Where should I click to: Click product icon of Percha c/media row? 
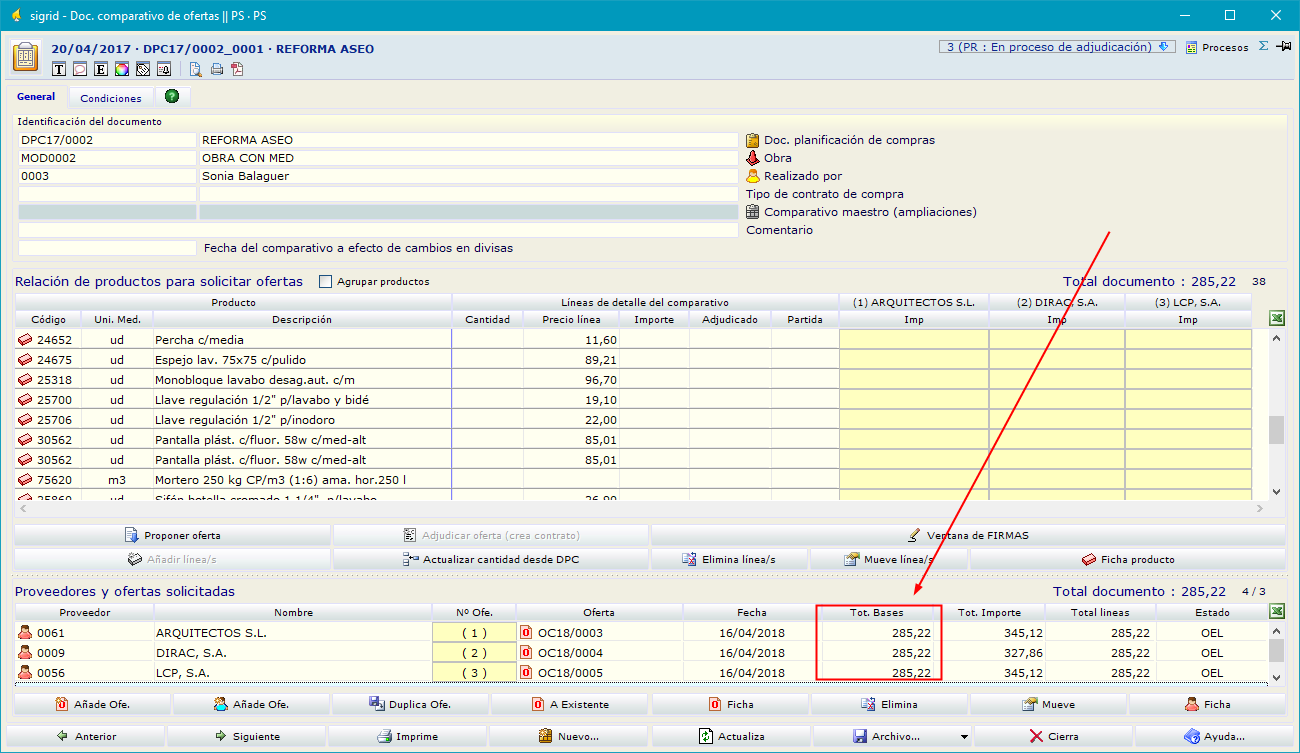[x=25, y=340]
